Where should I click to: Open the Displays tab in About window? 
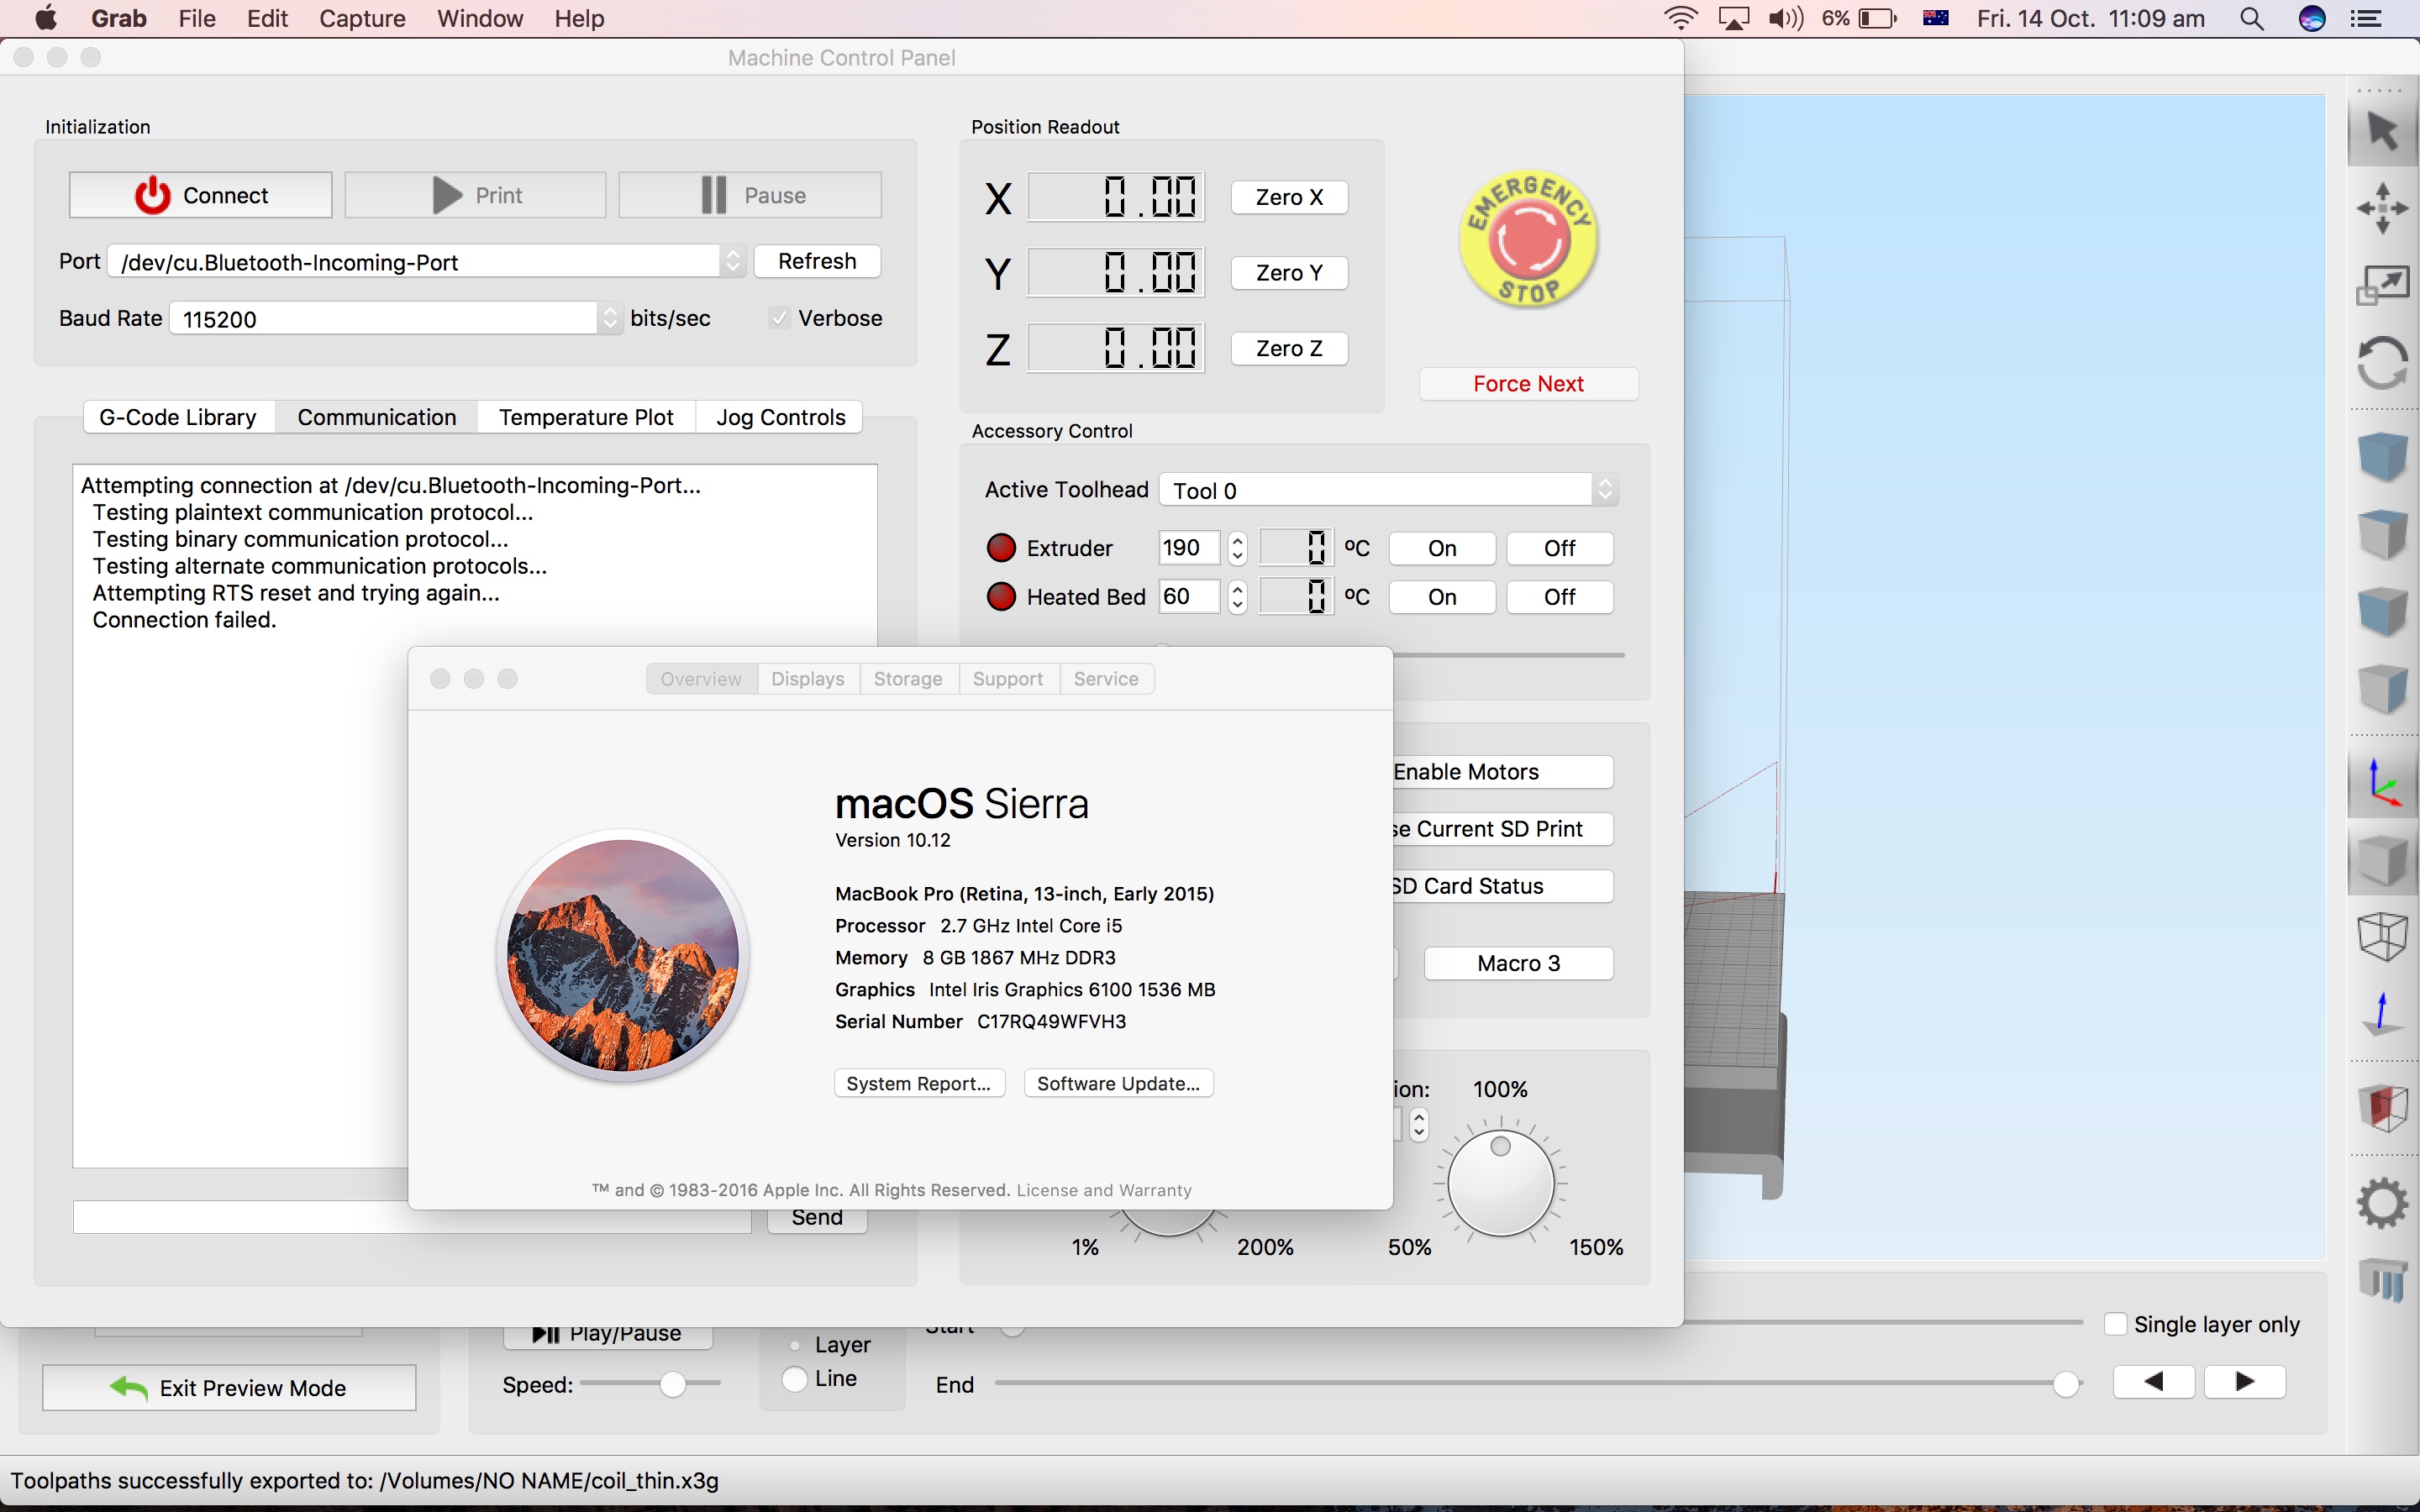pyautogui.click(x=807, y=679)
